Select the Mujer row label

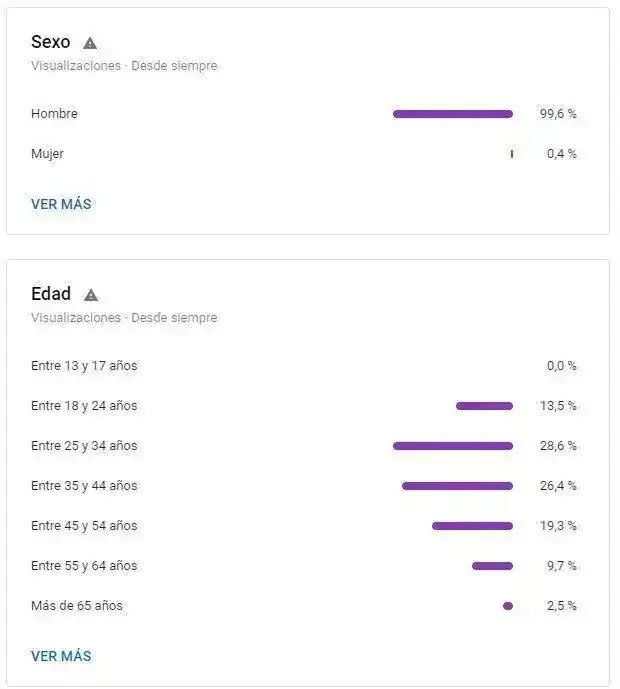point(47,154)
